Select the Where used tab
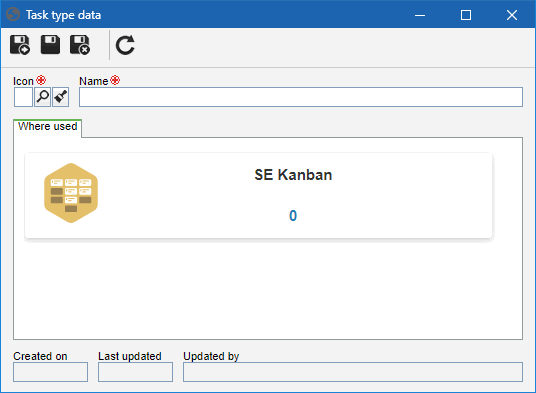 click(48, 128)
